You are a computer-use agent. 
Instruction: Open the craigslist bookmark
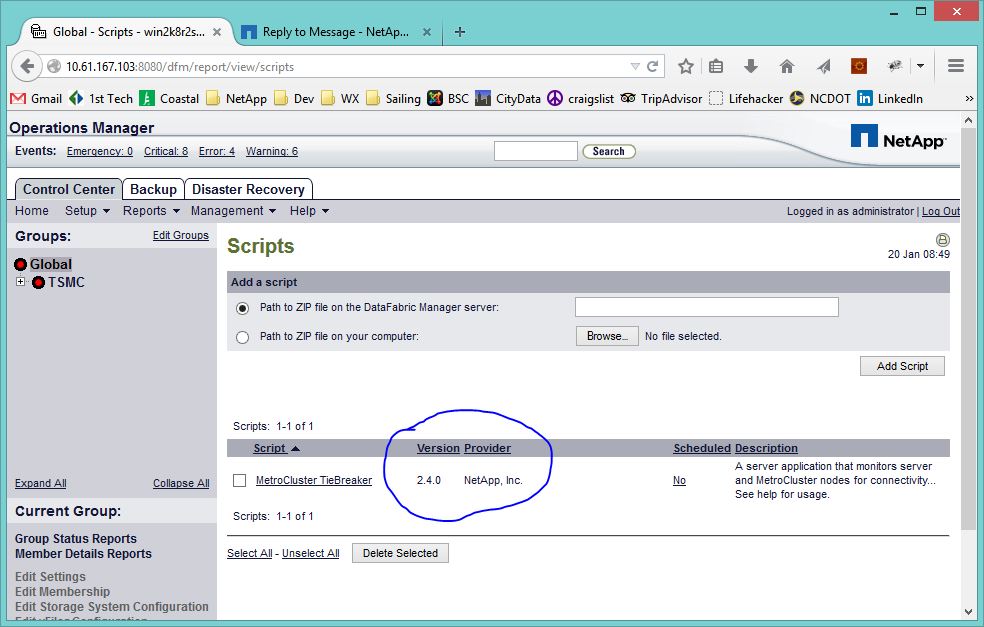[580, 99]
